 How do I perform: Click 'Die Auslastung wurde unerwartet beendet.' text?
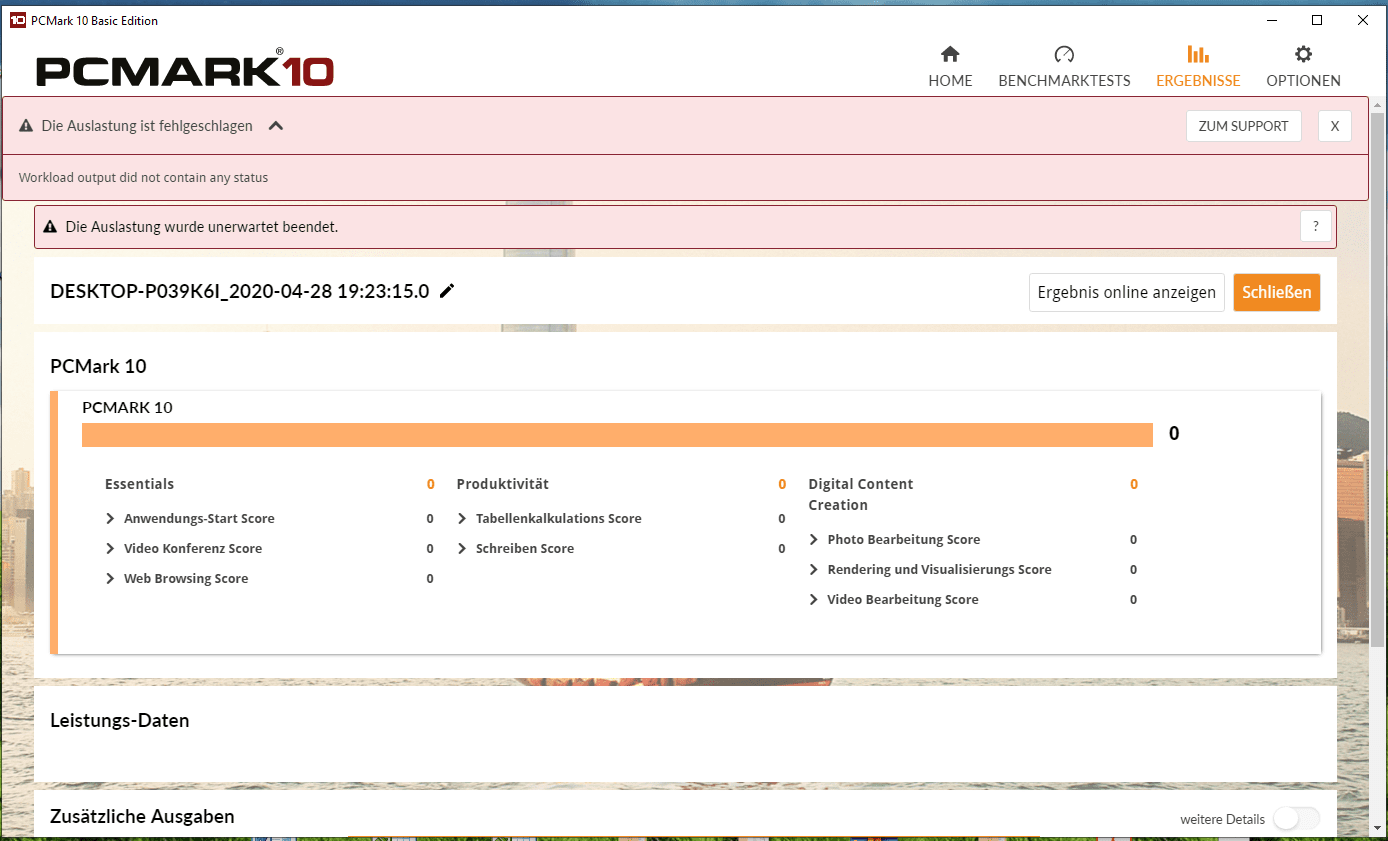point(202,227)
